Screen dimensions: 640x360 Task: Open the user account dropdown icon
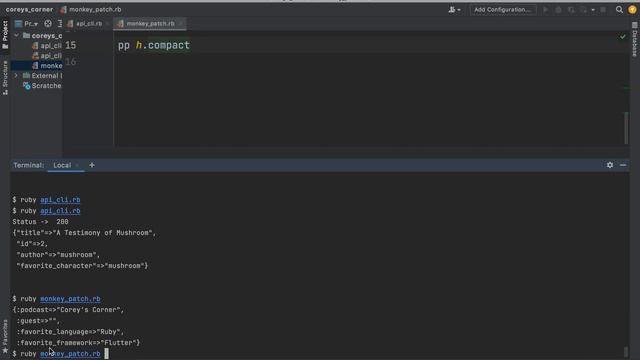[x=454, y=9]
